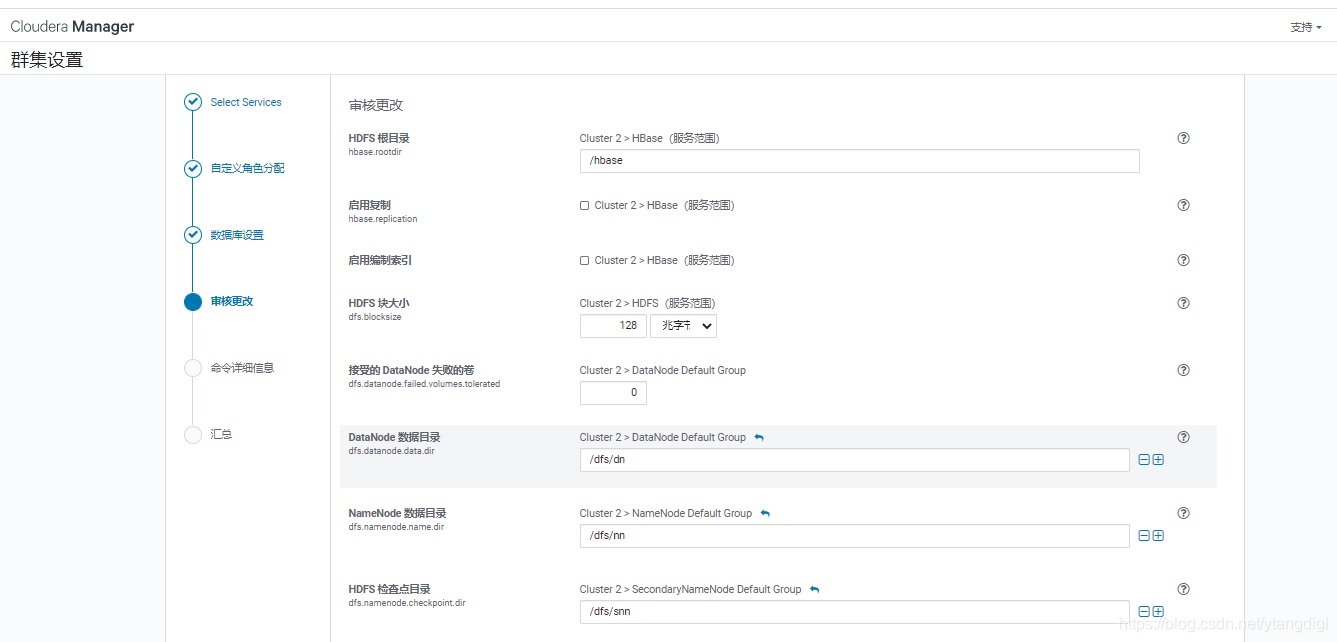Select the 审核更改 wizard step
1337x642 pixels.
pyautogui.click(x=232, y=301)
